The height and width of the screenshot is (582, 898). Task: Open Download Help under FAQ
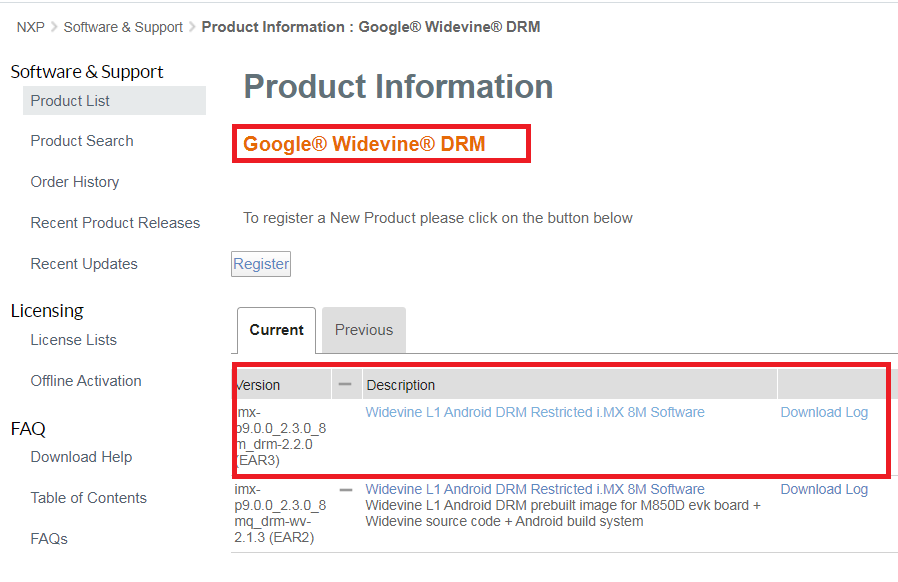(81, 457)
